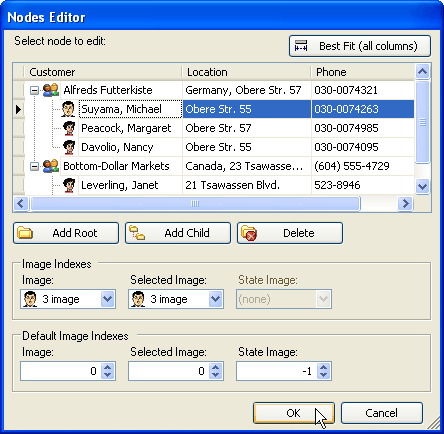Screen dimensions: 444x434
Task: Collapse the Alfreds Futterkiste node
Action: coord(34,90)
